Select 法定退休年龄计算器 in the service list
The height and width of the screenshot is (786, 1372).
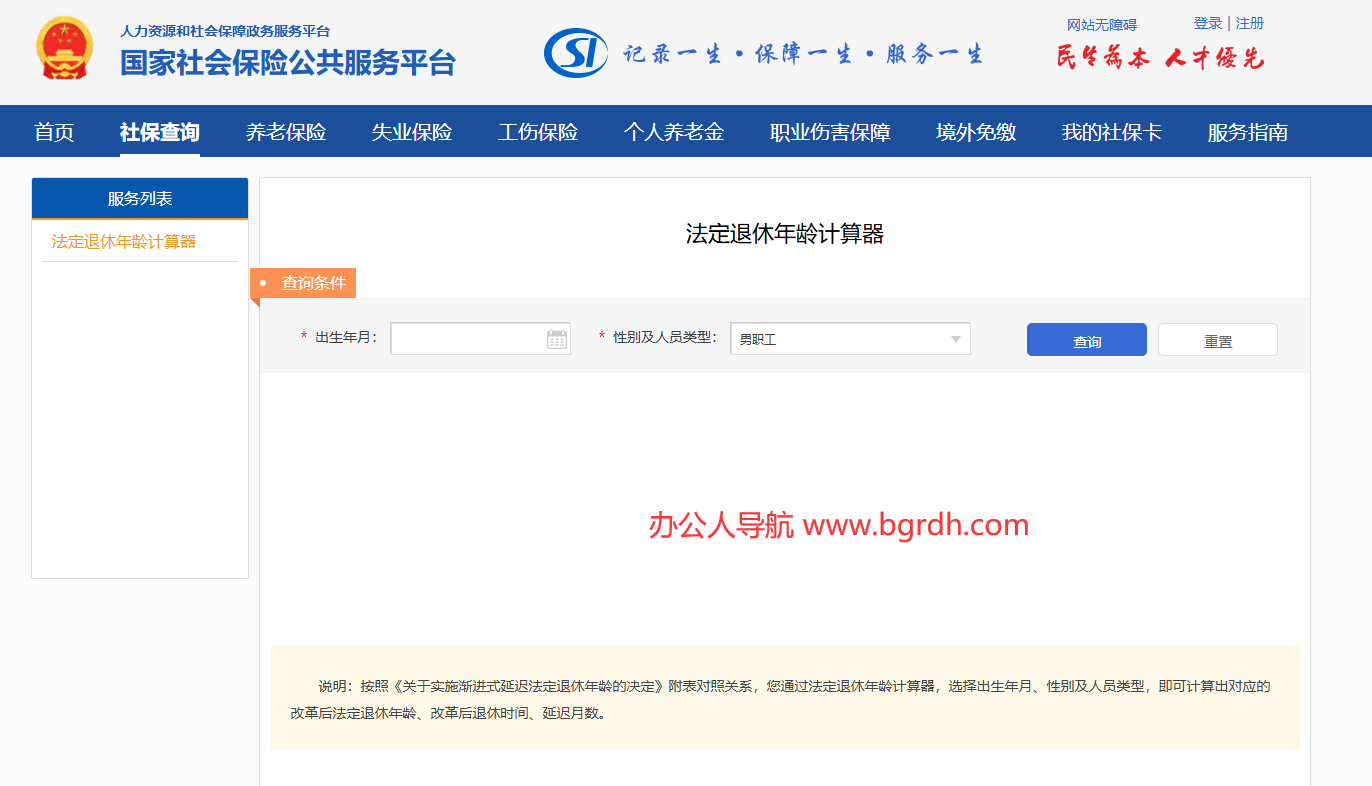tap(123, 241)
